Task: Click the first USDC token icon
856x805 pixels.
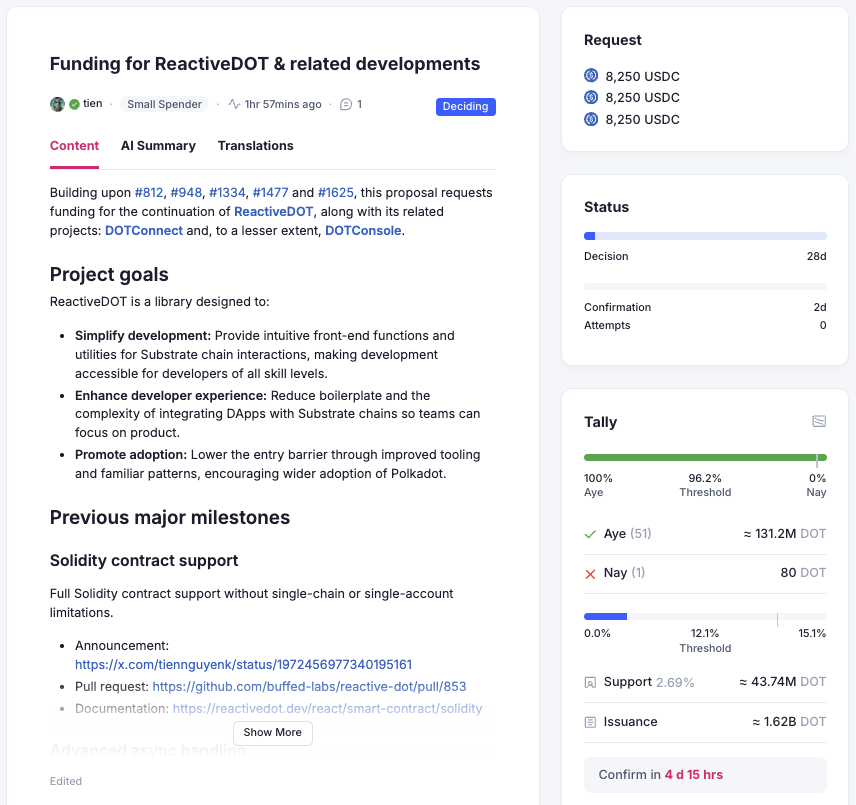Action: pos(591,76)
